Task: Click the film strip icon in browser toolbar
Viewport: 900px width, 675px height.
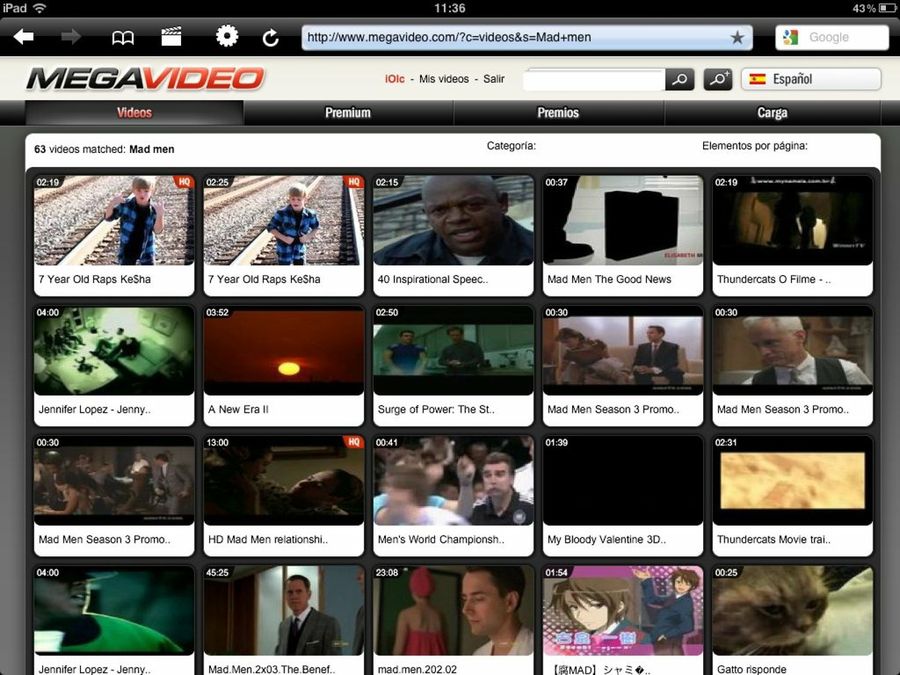Action: pyautogui.click(x=170, y=37)
